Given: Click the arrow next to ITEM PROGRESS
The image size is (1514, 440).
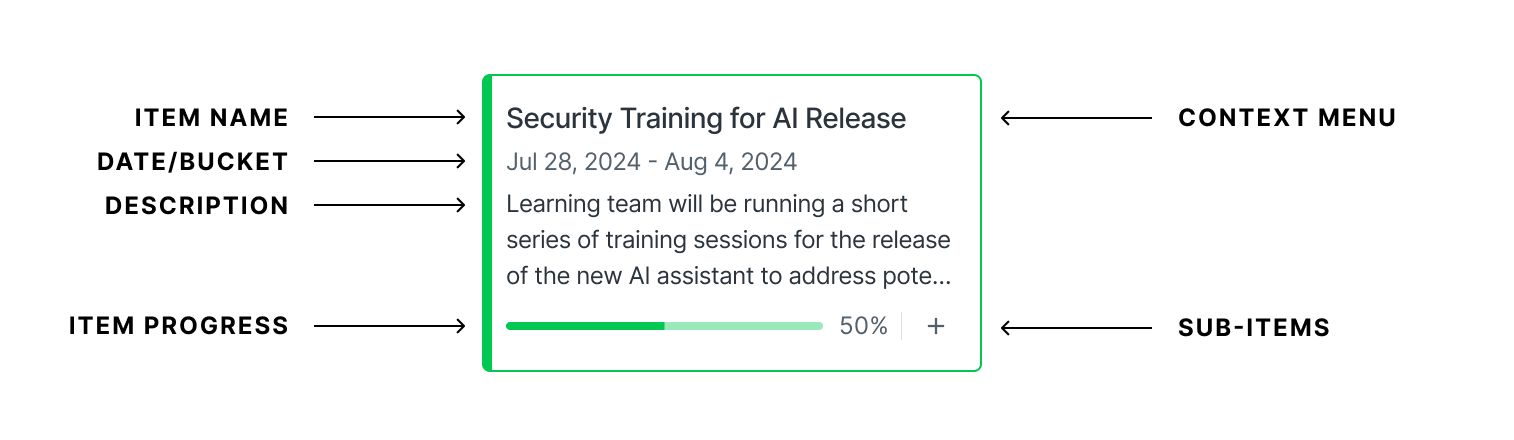Looking at the screenshot, I should (x=390, y=326).
